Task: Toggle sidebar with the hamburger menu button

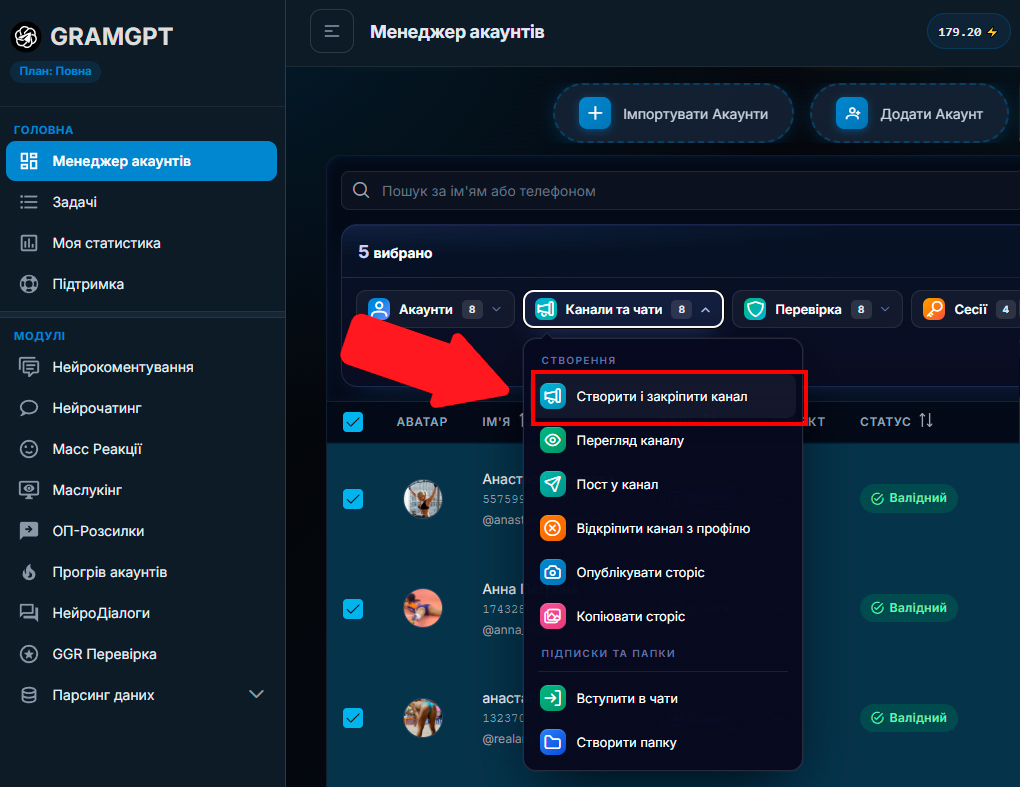Action: 332,31
